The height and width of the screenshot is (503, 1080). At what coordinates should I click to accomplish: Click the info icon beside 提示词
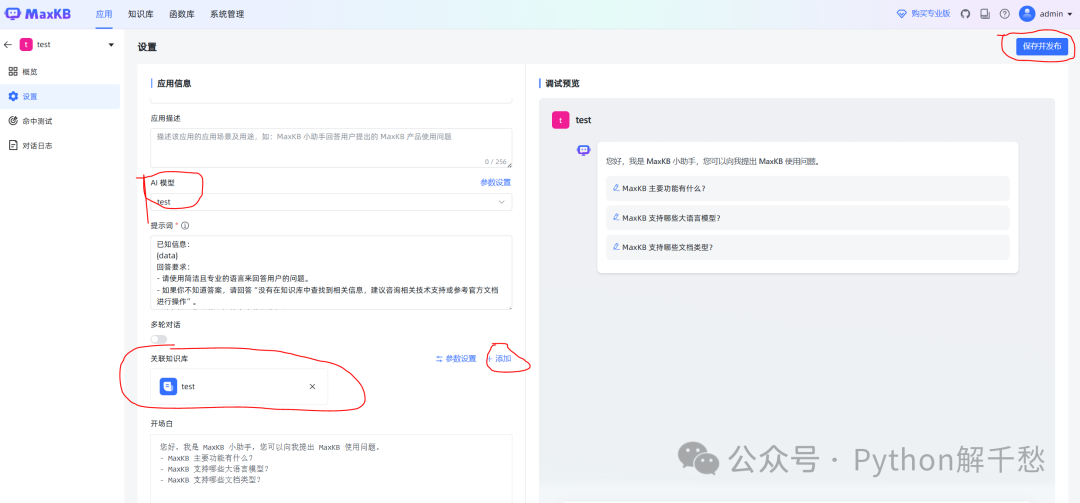[x=185, y=225]
